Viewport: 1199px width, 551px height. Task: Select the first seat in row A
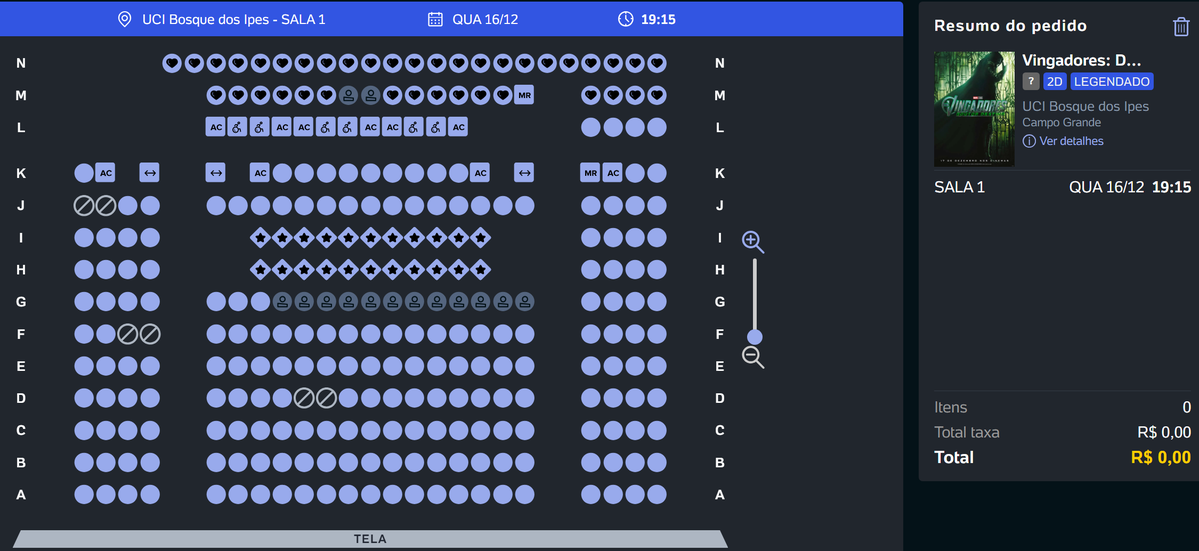(83, 494)
